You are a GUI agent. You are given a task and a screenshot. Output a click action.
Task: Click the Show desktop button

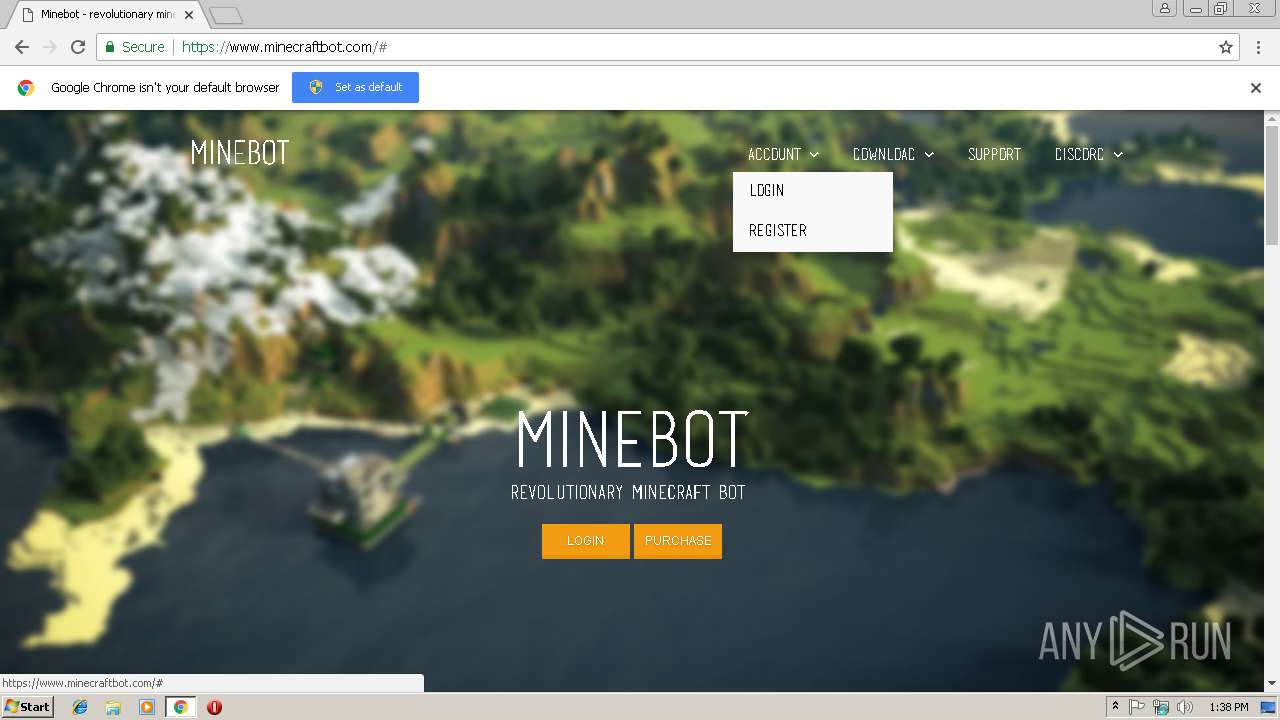tap(1268, 707)
